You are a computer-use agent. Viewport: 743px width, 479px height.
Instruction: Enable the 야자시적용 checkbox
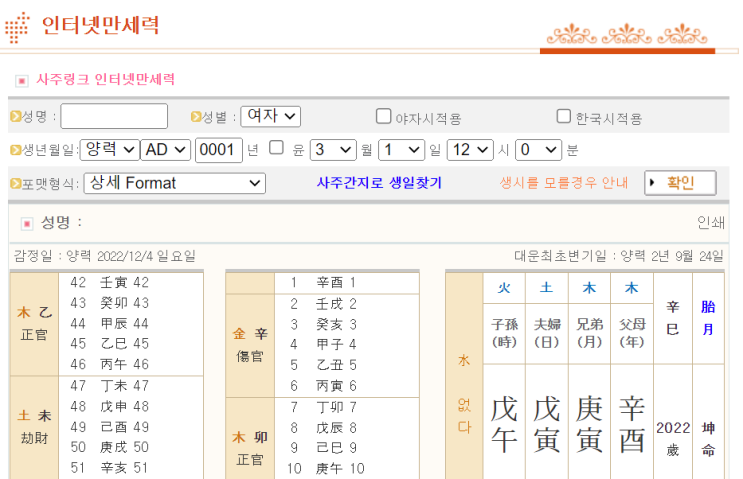pyautogui.click(x=383, y=116)
